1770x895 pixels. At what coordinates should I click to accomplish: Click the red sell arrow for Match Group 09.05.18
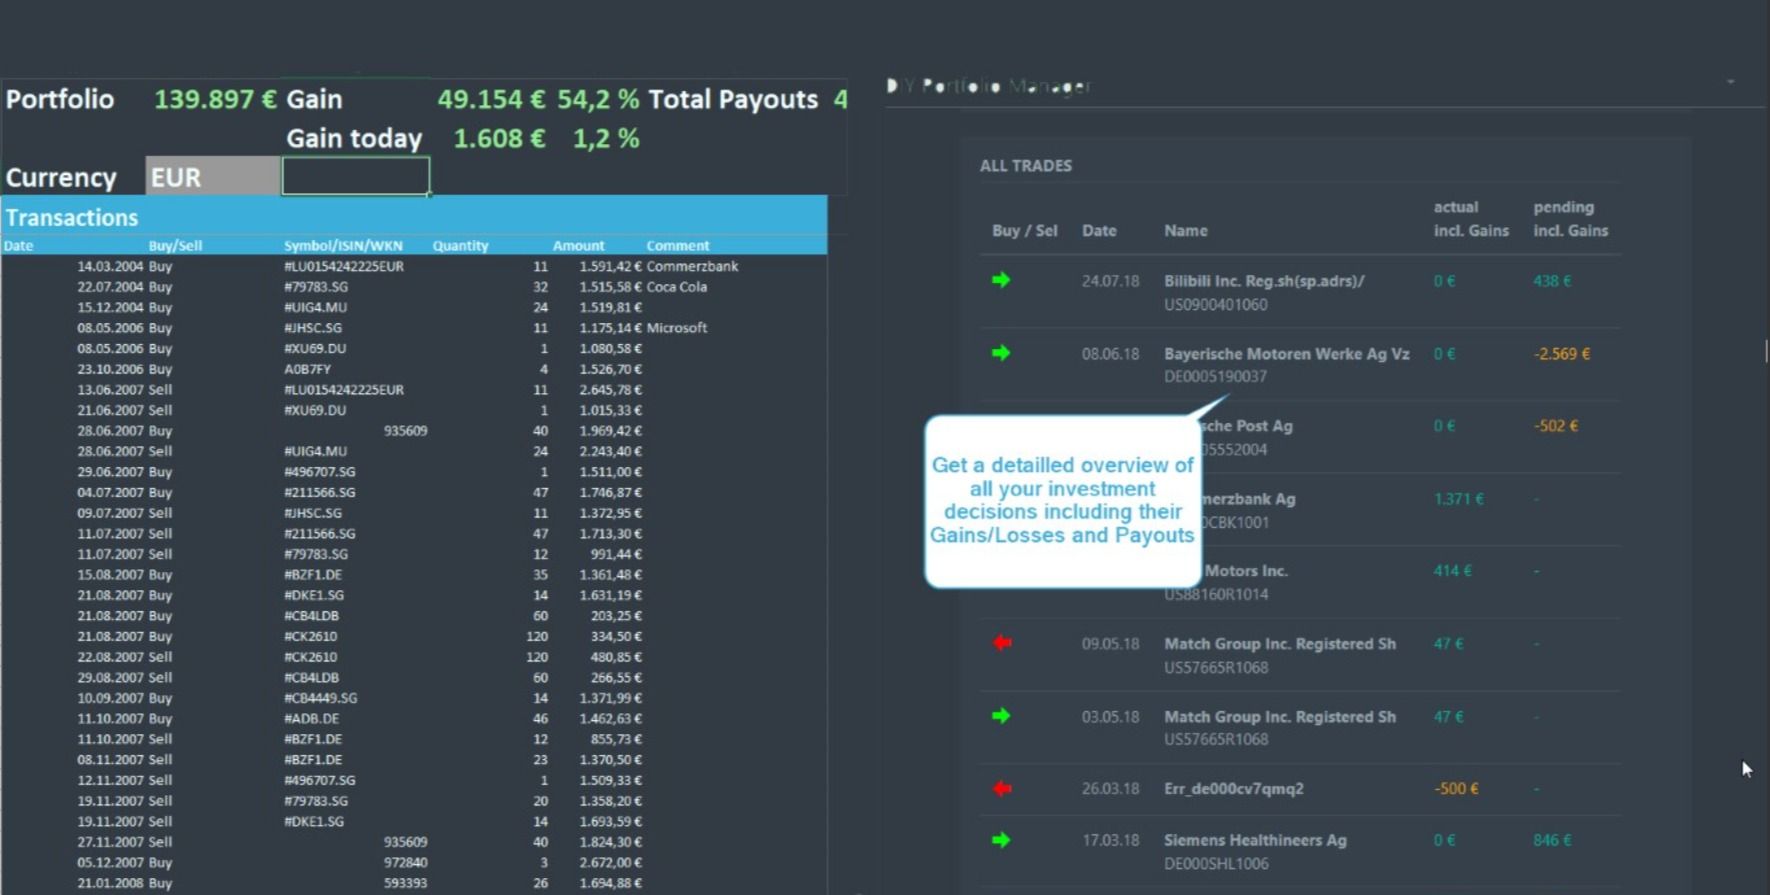pos(1002,643)
